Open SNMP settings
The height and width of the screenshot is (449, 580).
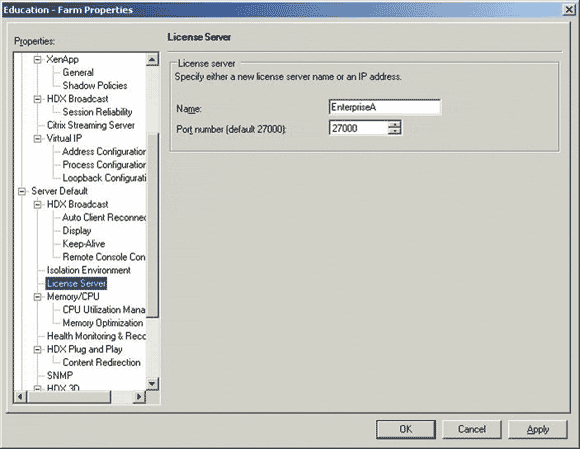click(x=60, y=376)
